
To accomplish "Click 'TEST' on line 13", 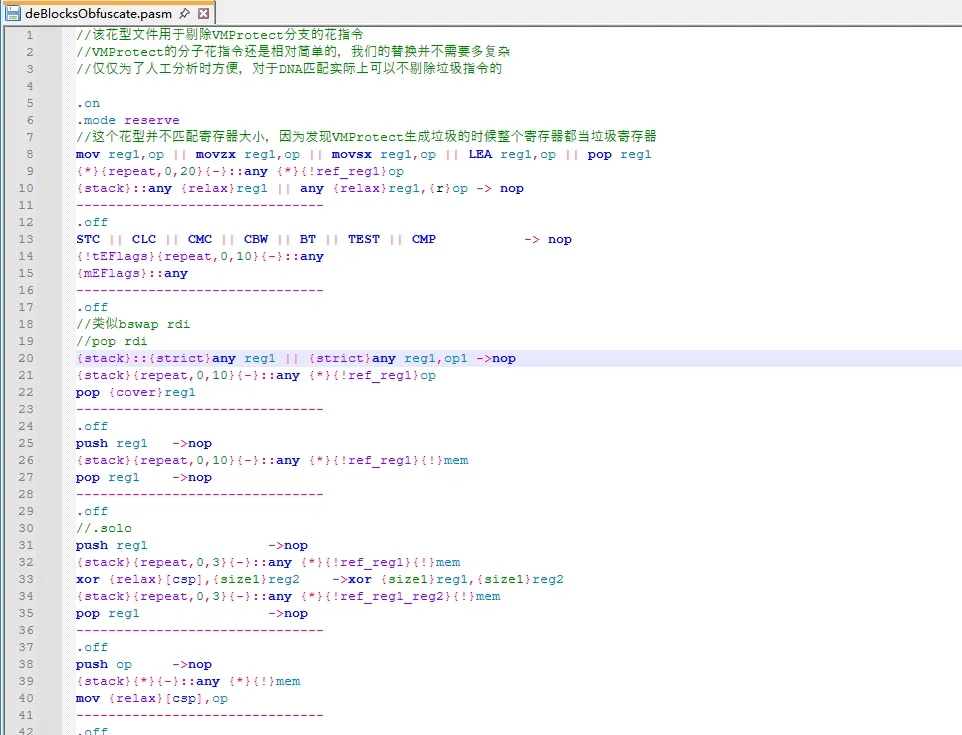I will tap(364, 239).
